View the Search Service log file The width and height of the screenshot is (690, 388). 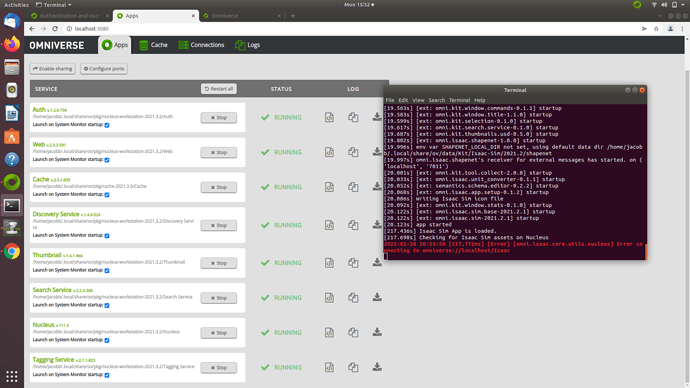point(329,298)
